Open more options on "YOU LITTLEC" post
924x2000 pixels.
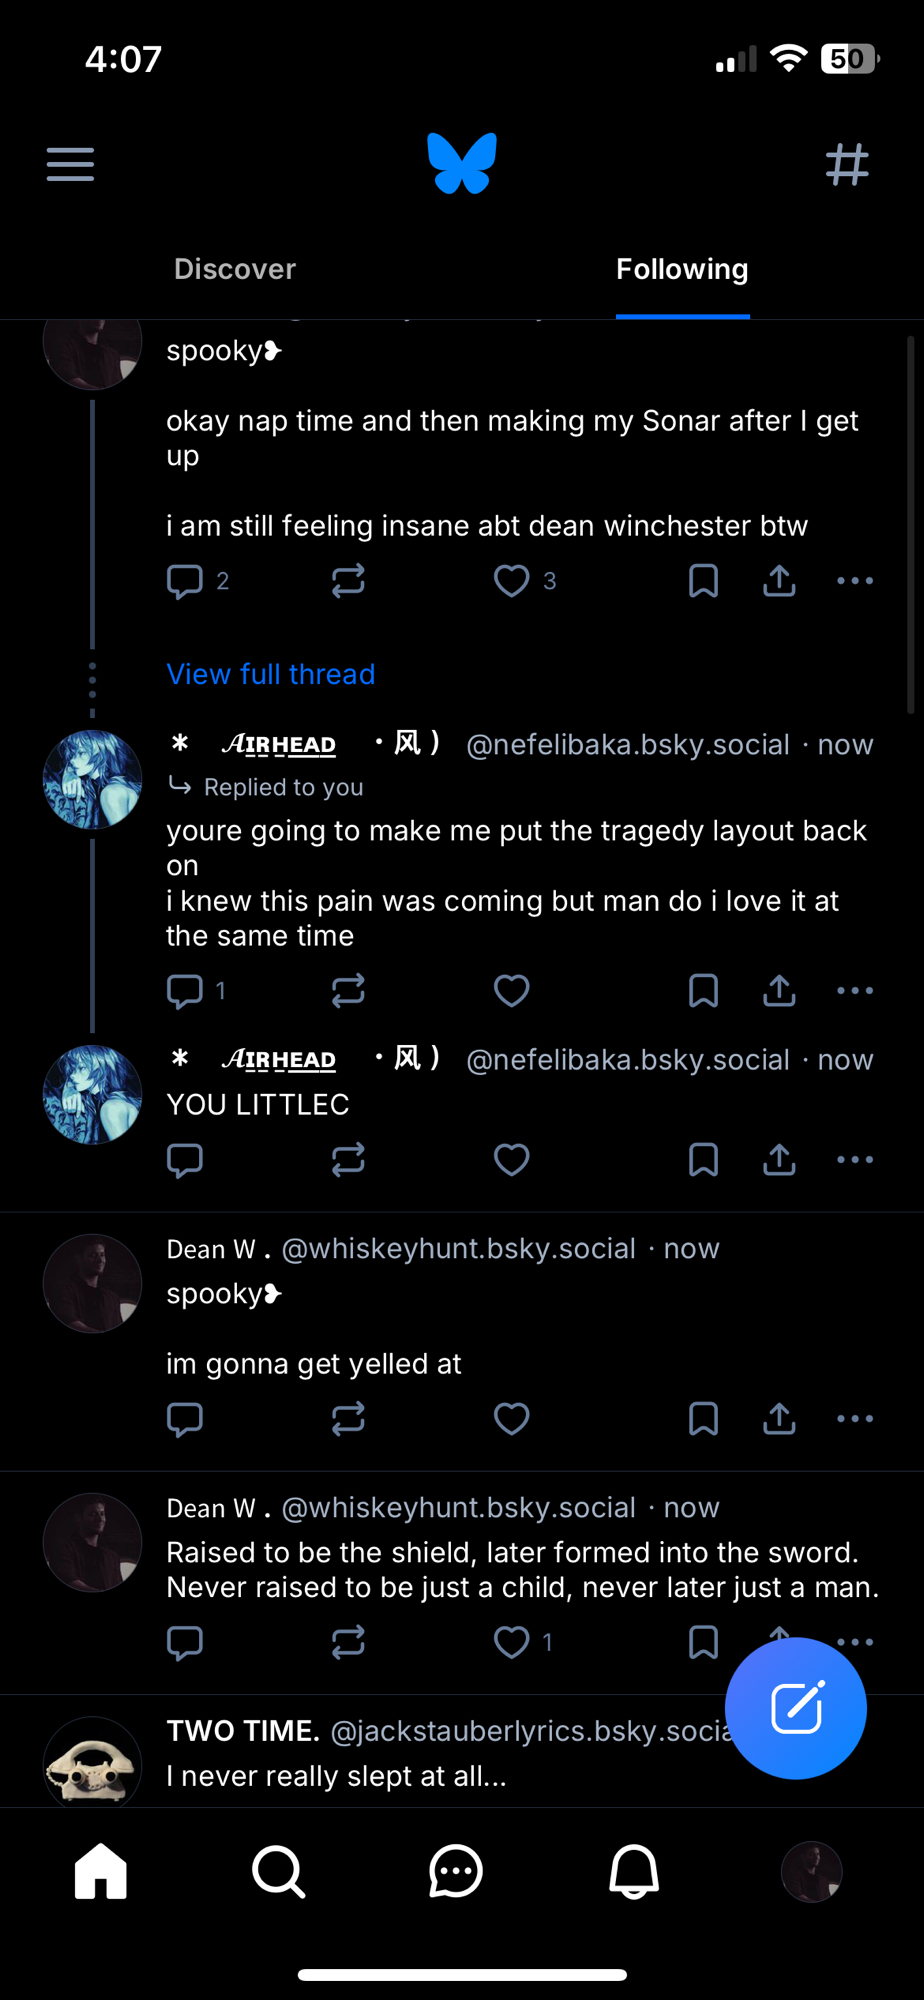[x=855, y=1160]
